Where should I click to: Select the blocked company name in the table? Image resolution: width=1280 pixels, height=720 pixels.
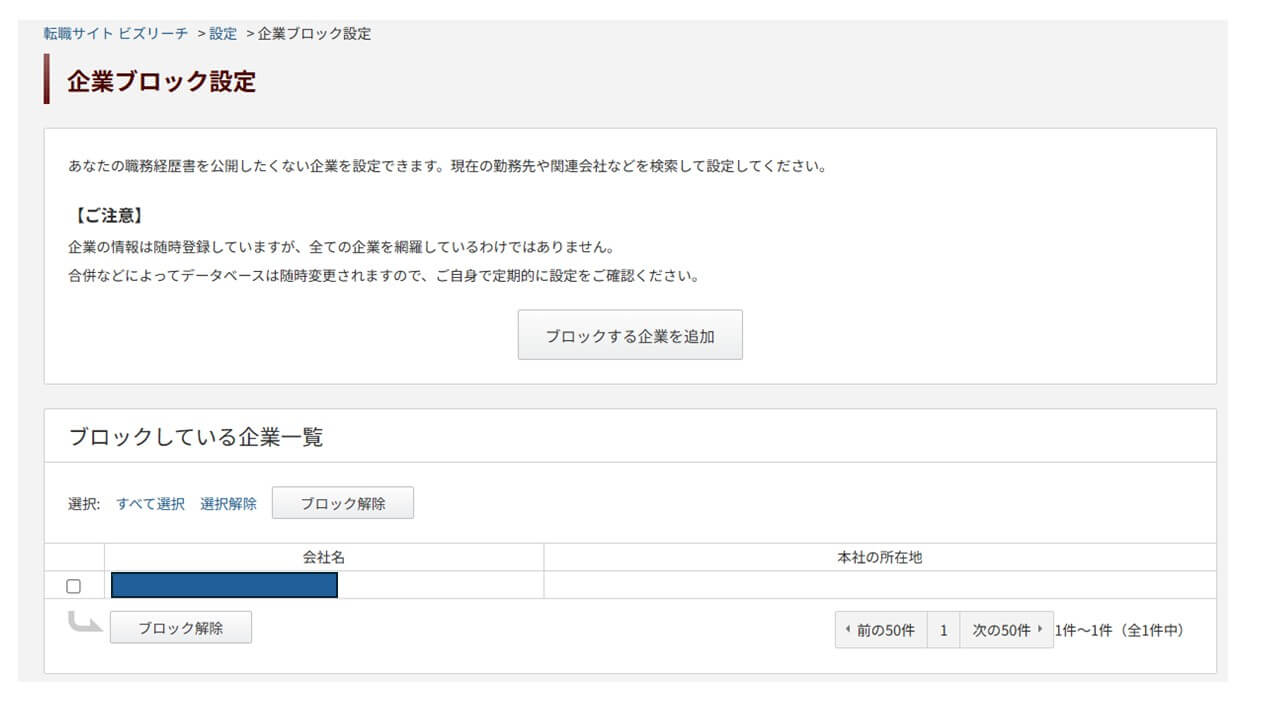click(x=224, y=585)
